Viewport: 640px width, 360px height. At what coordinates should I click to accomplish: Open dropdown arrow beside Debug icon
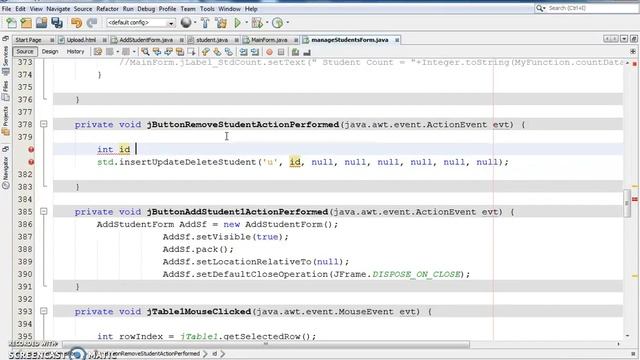click(267, 23)
